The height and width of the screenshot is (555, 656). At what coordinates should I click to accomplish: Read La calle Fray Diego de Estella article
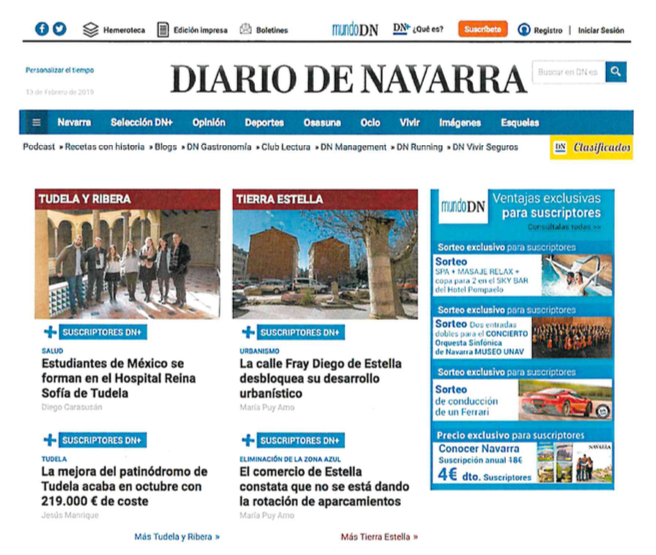[x=320, y=379]
